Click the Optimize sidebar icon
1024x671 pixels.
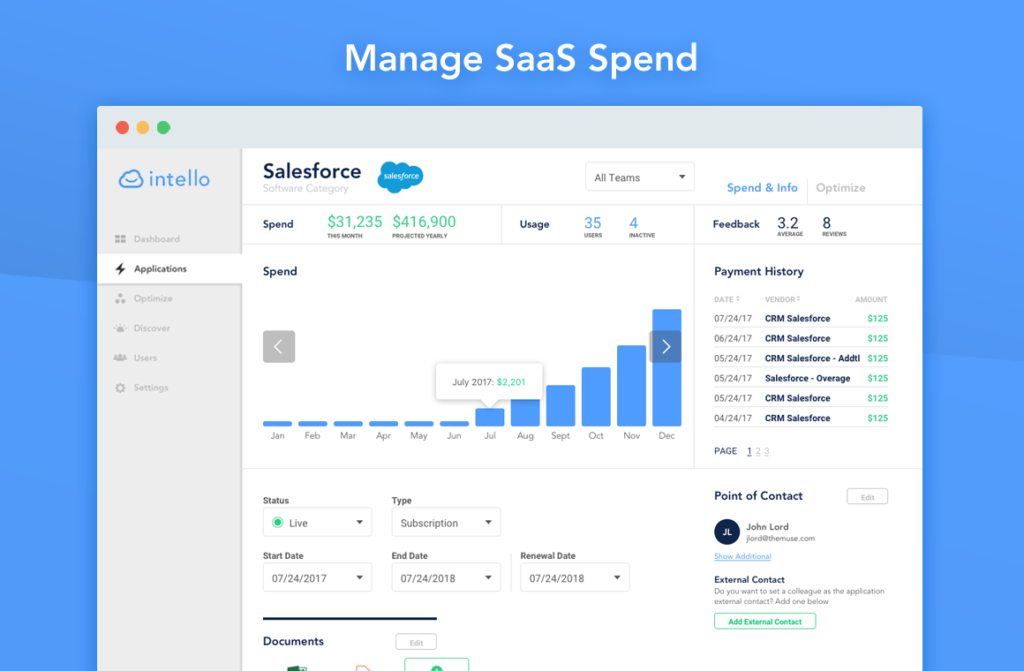120,299
